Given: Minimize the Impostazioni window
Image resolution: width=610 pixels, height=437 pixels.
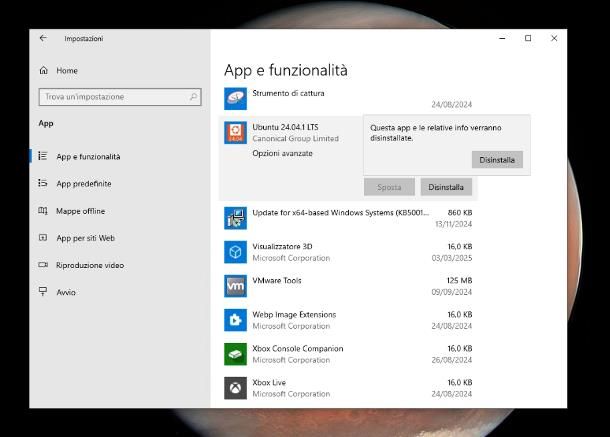Looking at the screenshot, I should click(502, 38).
